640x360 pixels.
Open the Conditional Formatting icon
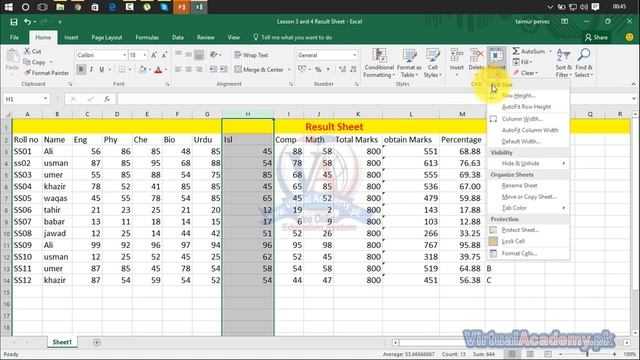point(379,56)
